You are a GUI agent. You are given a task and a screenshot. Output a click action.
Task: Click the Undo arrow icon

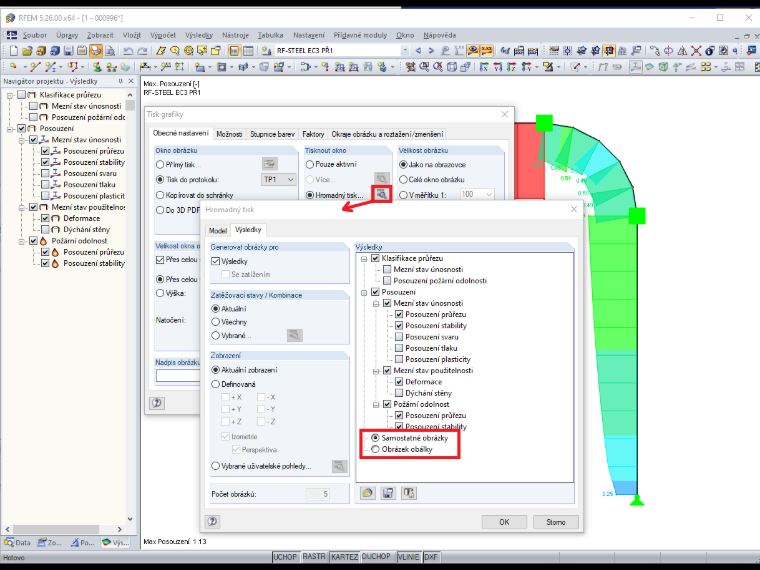(128, 50)
